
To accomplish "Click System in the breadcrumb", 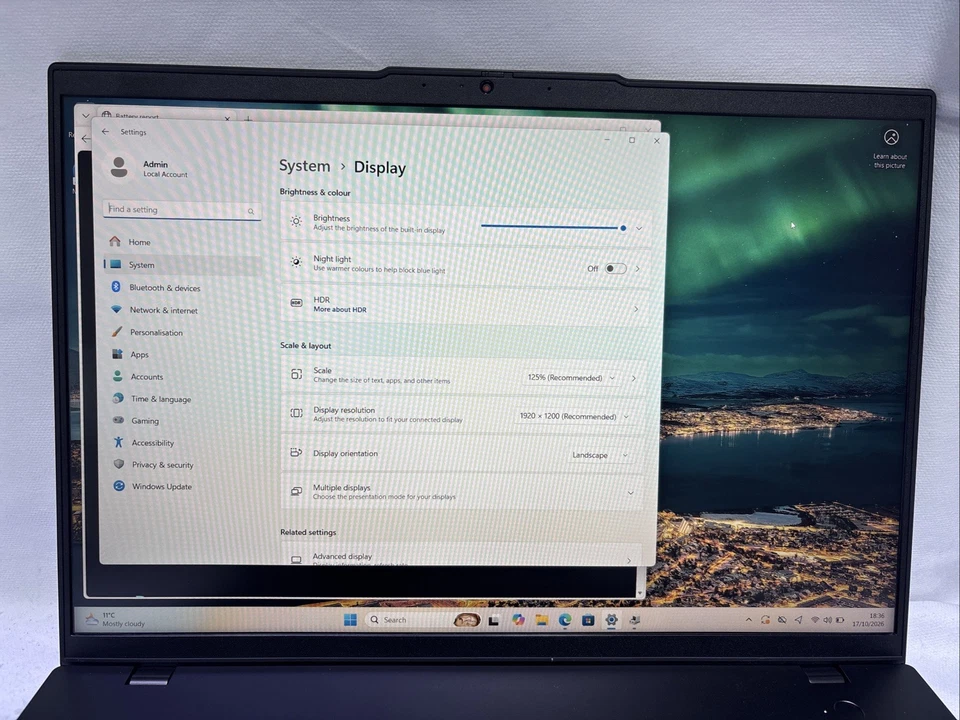I will tap(304, 166).
